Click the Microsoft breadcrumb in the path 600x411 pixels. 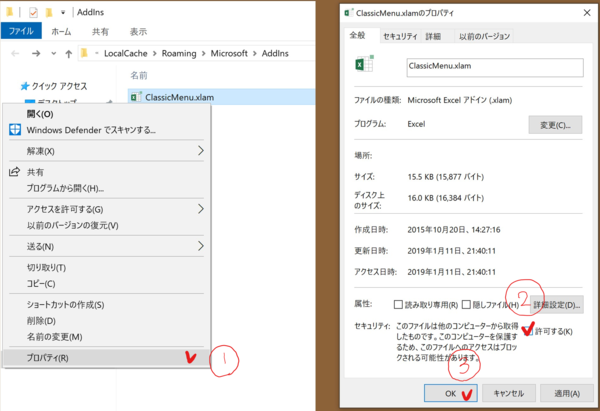click(229, 54)
